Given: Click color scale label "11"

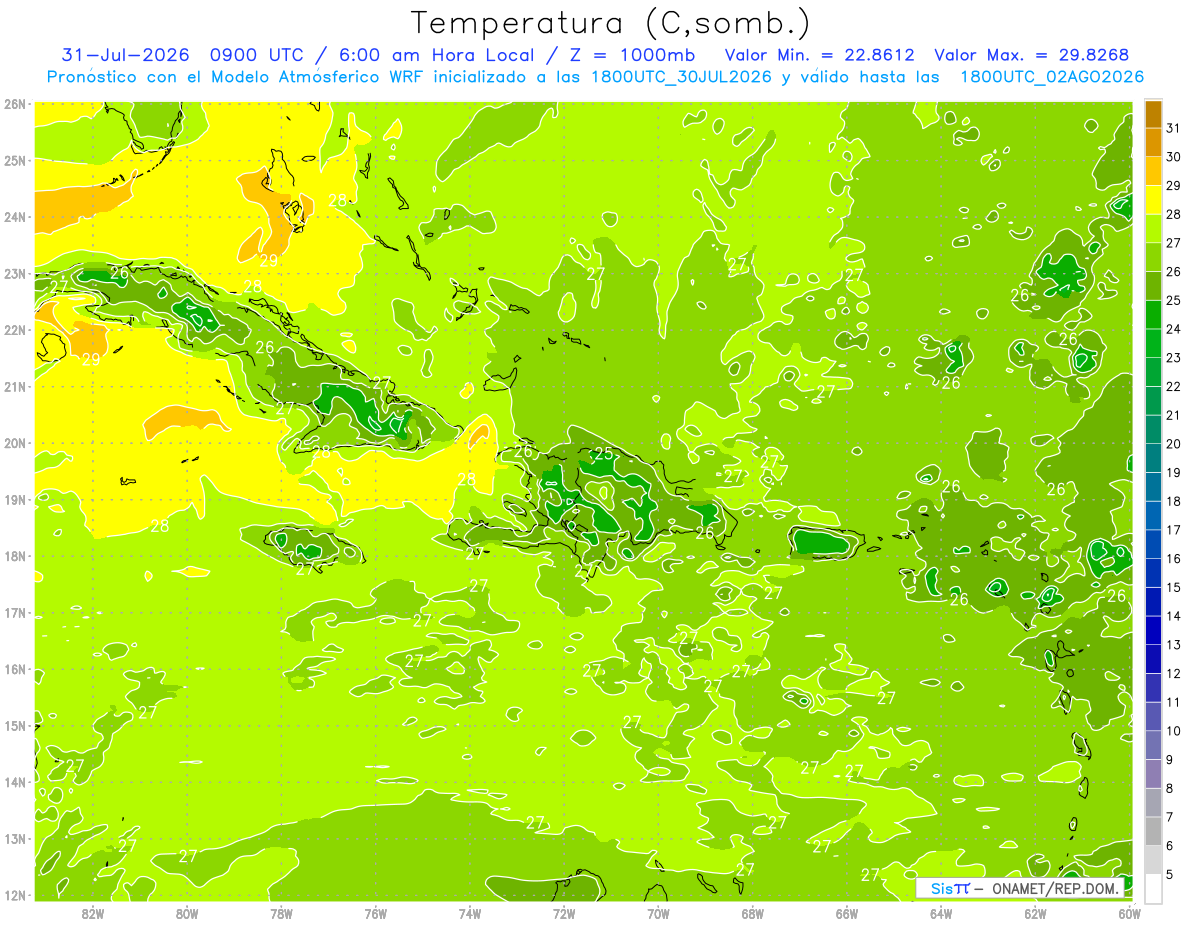Looking at the screenshot, I should click(x=1173, y=702).
